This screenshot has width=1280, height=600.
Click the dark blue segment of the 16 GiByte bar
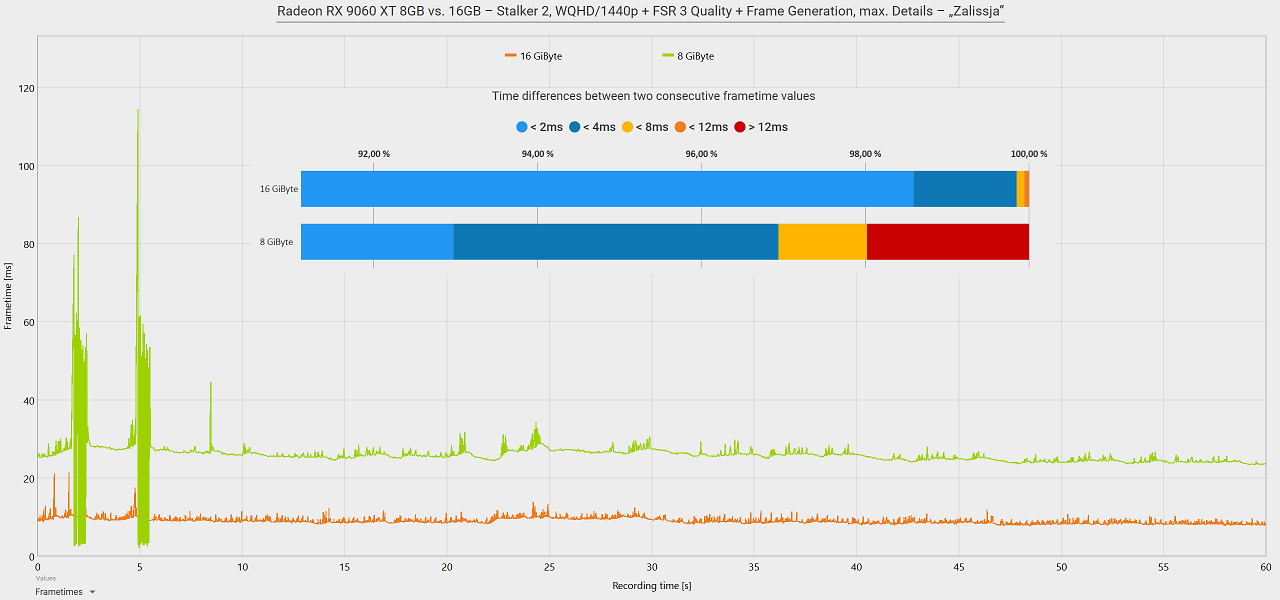pos(965,189)
